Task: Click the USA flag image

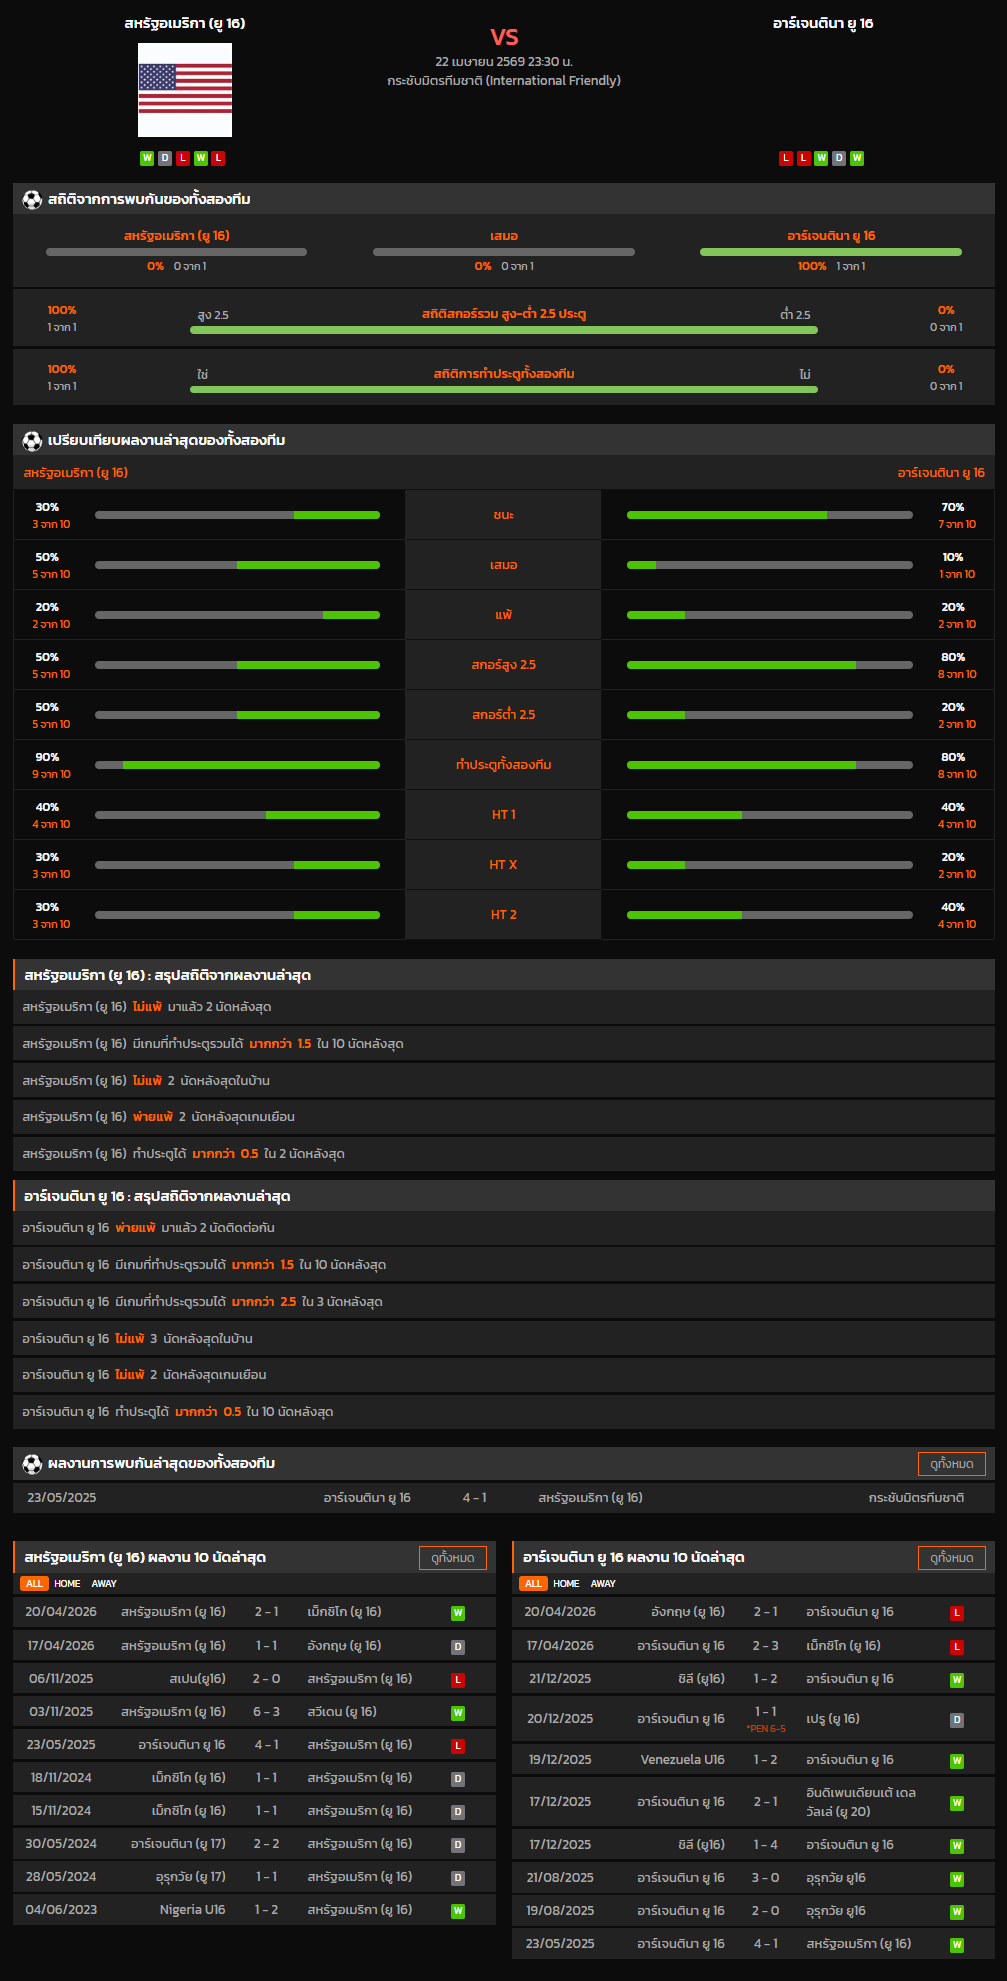Action: (185, 90)
